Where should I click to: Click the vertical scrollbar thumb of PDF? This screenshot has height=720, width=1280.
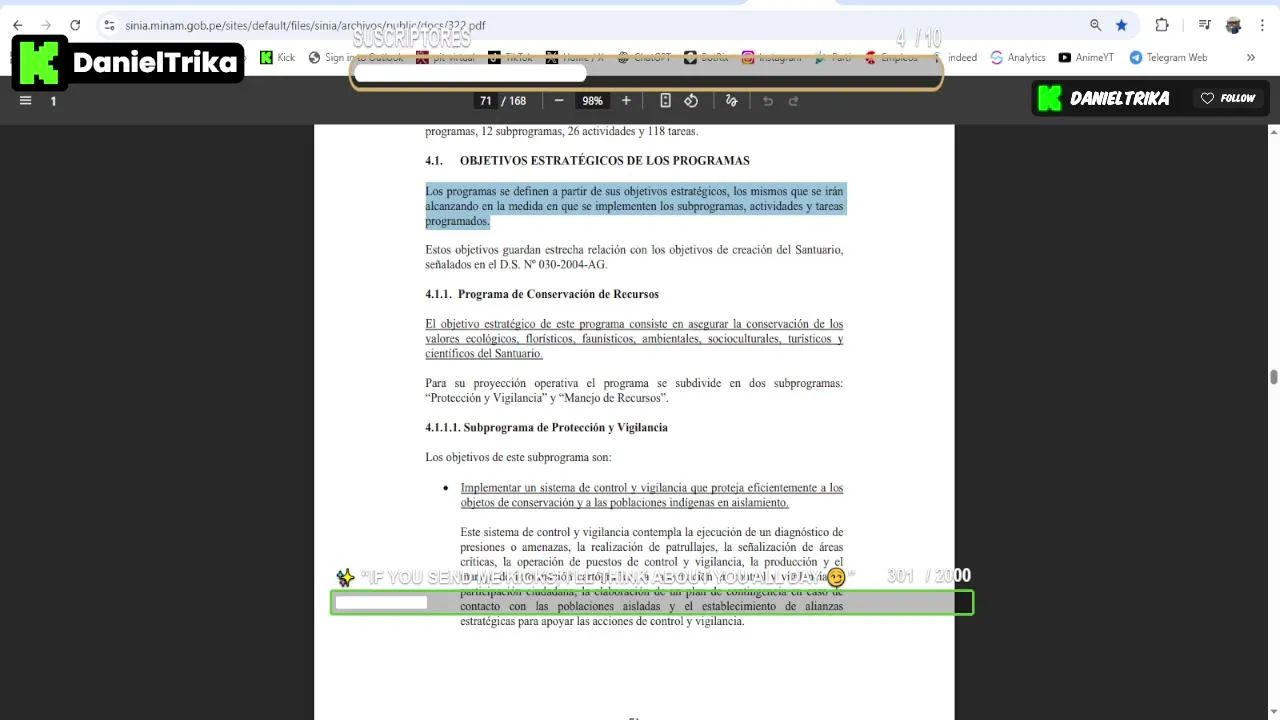coord(1273,376)
